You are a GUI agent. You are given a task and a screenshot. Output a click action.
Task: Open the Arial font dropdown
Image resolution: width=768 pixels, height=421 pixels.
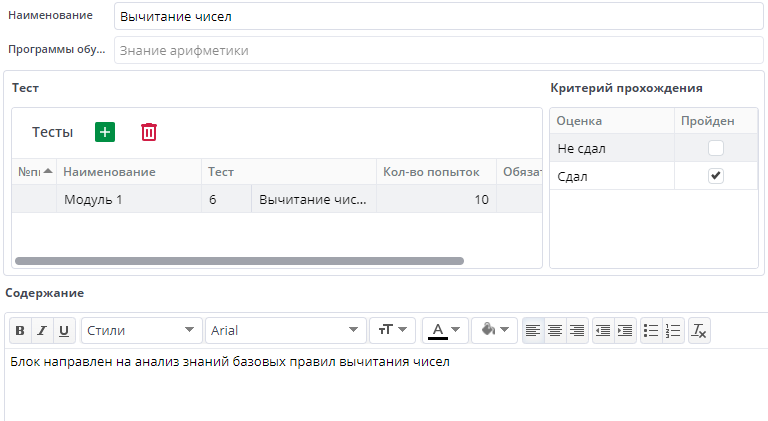[286, 330]
